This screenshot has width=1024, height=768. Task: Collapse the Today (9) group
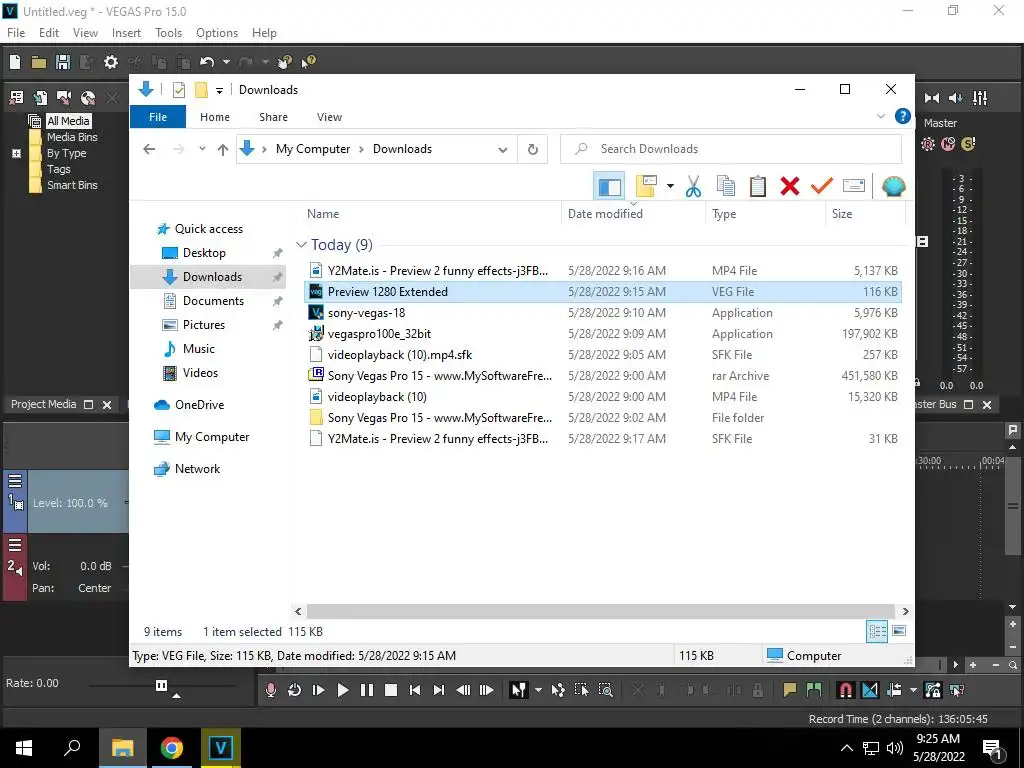(301, 245)
